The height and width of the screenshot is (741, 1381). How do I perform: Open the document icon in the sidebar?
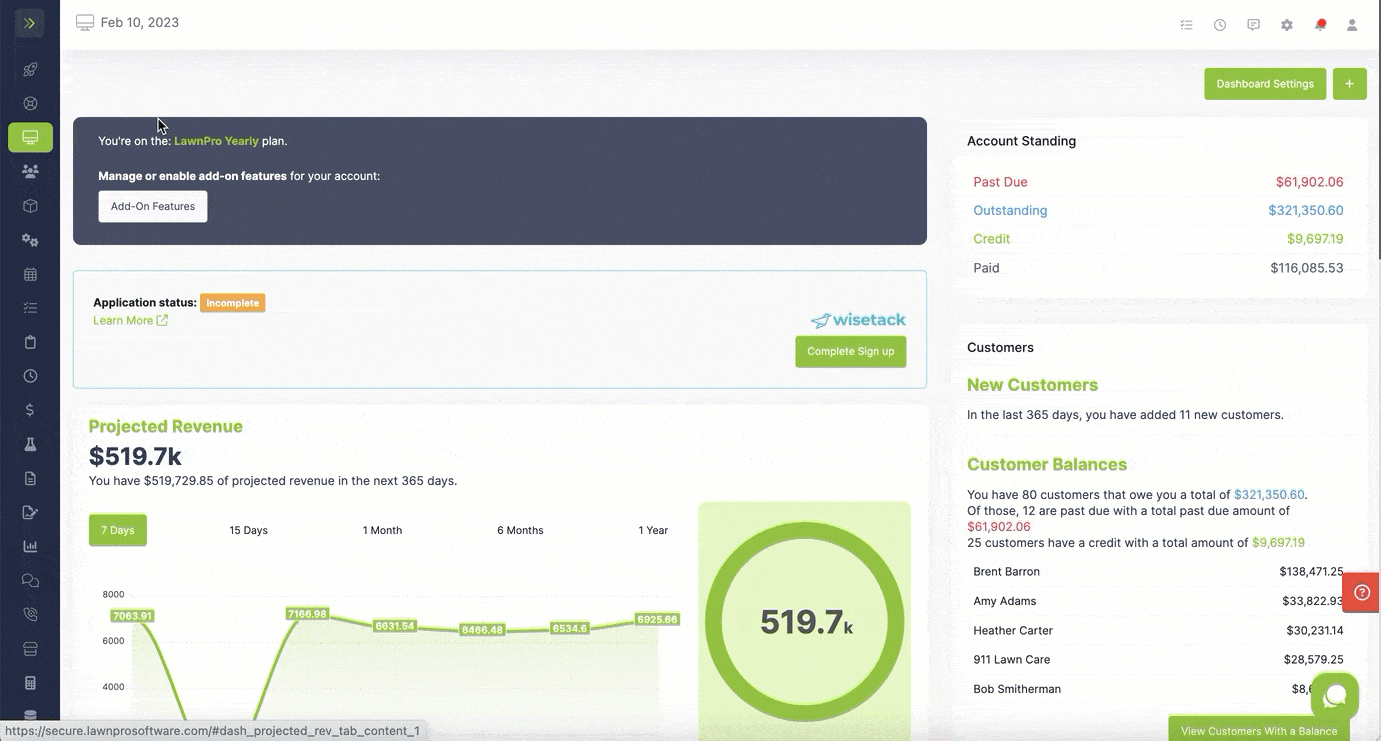click(30, 478)
